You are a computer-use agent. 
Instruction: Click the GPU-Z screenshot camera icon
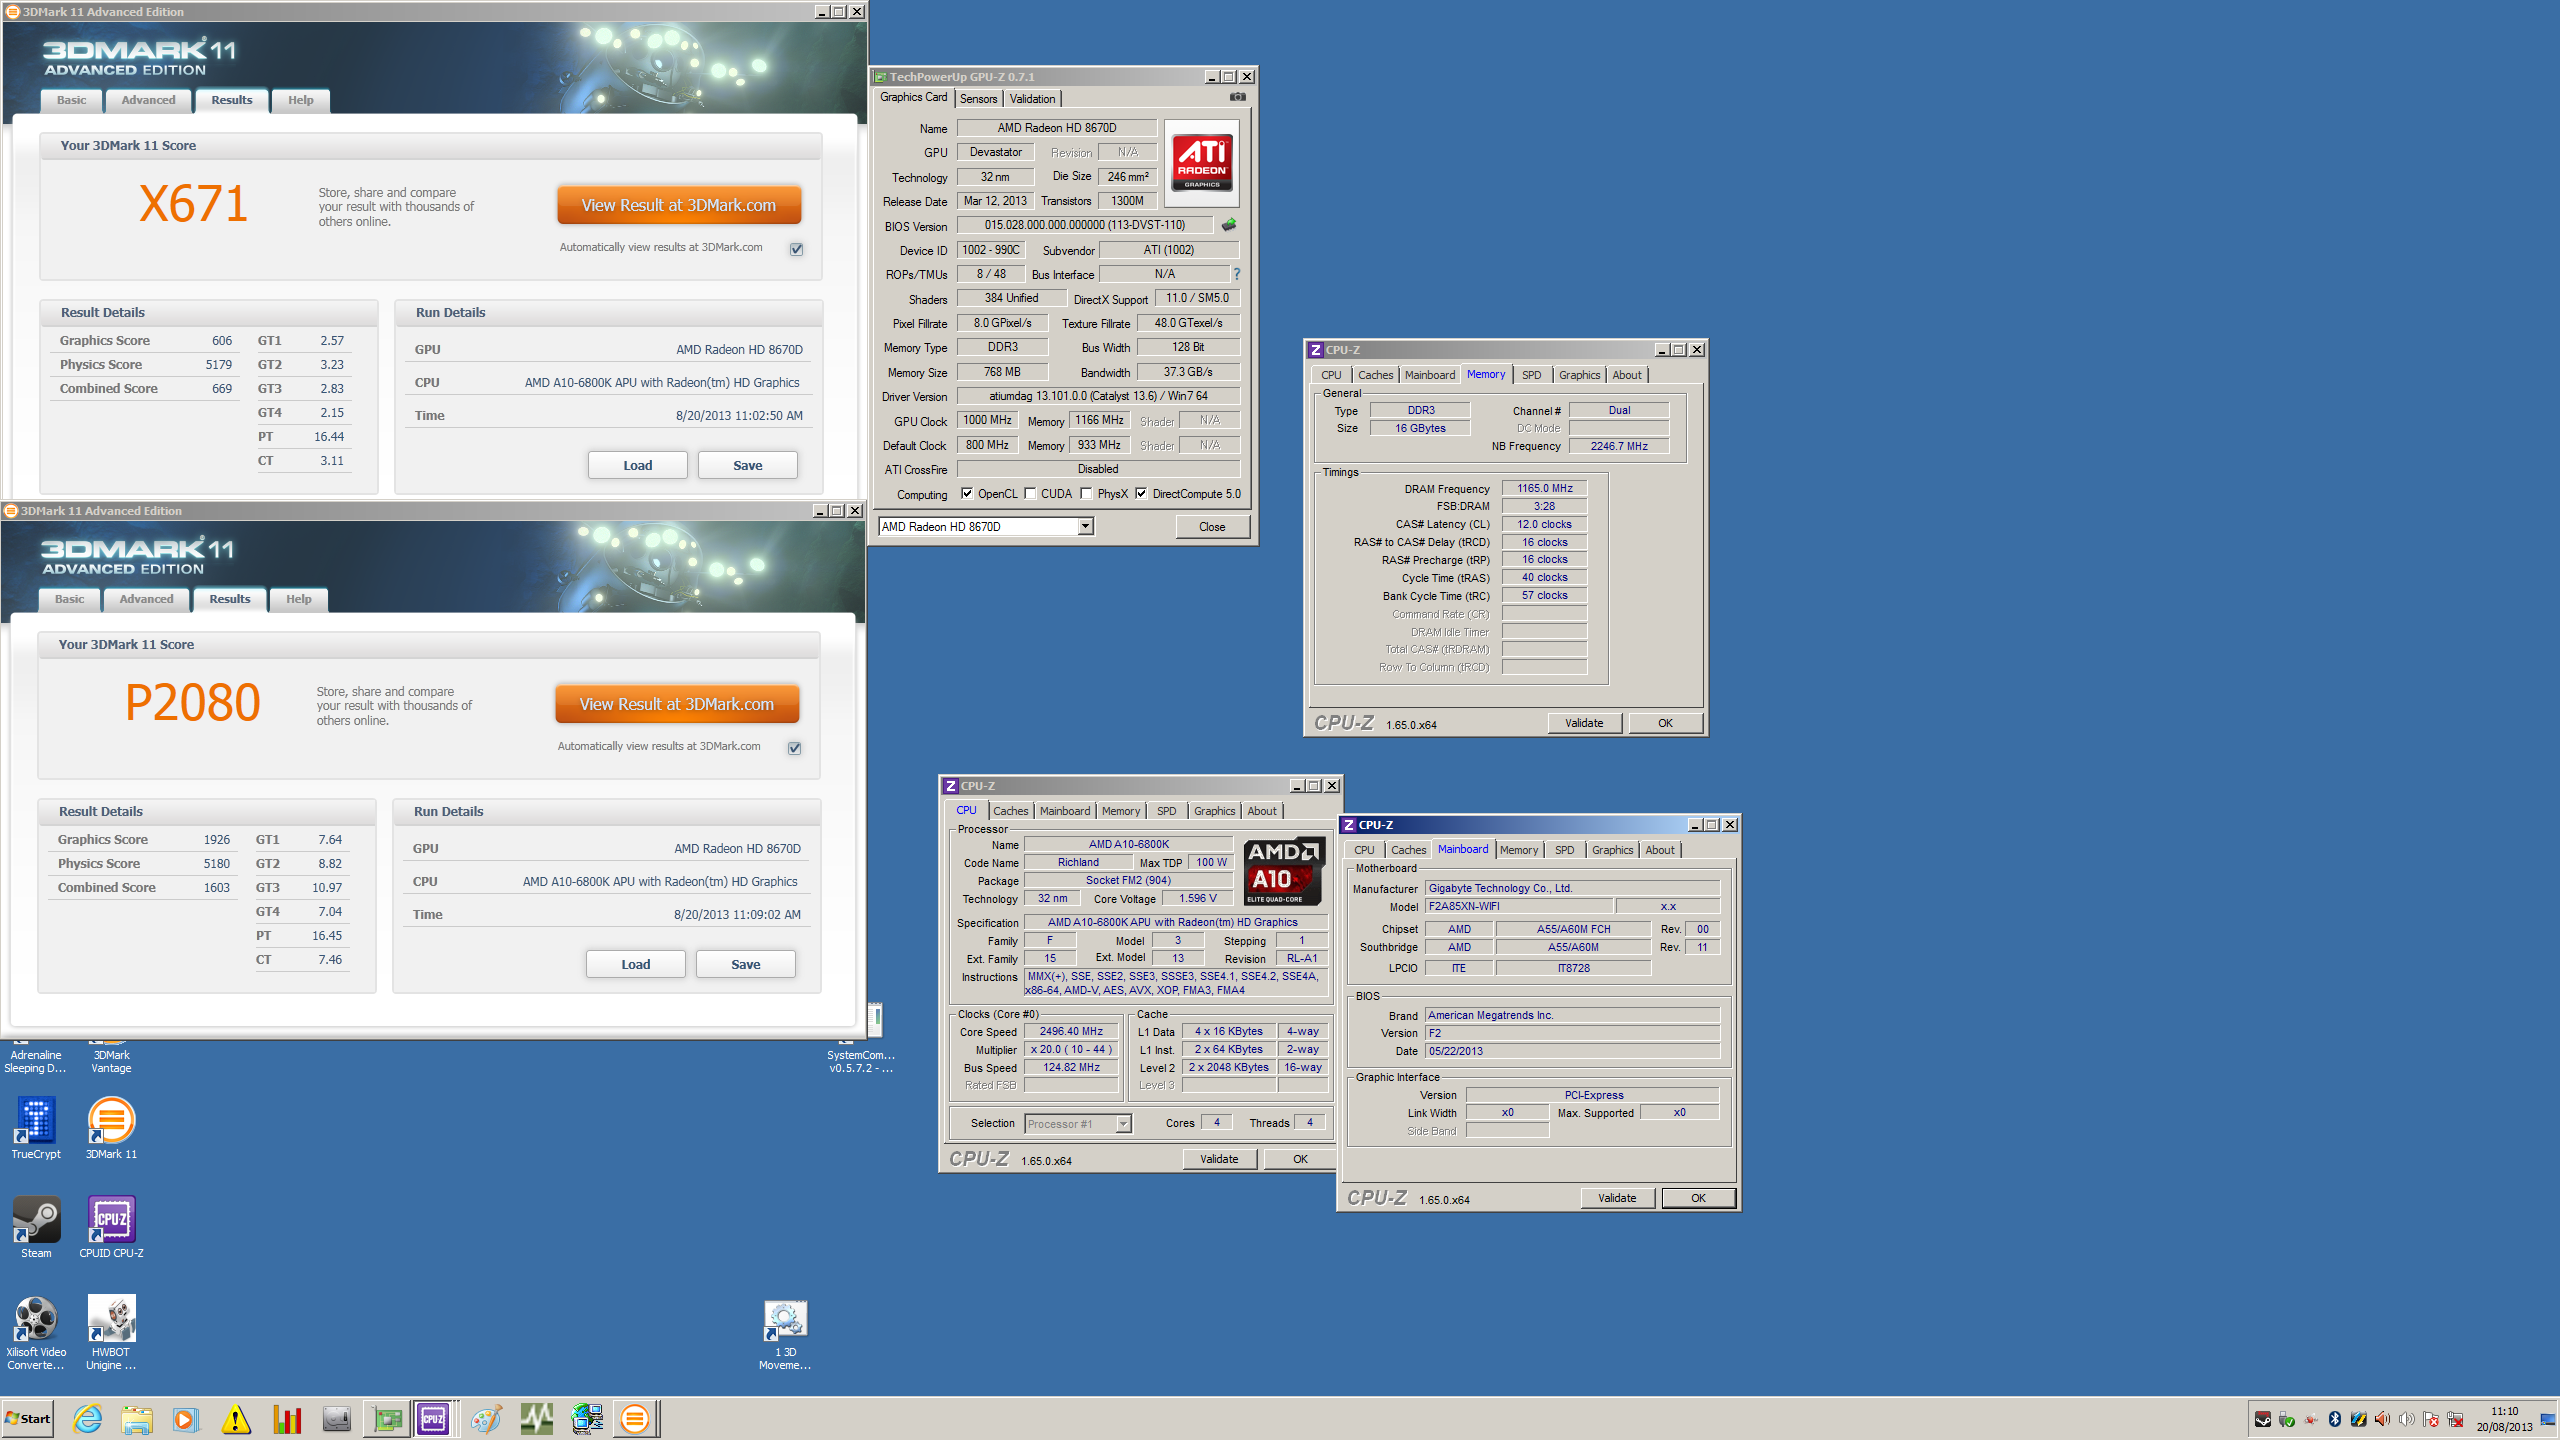point(1238,97)
